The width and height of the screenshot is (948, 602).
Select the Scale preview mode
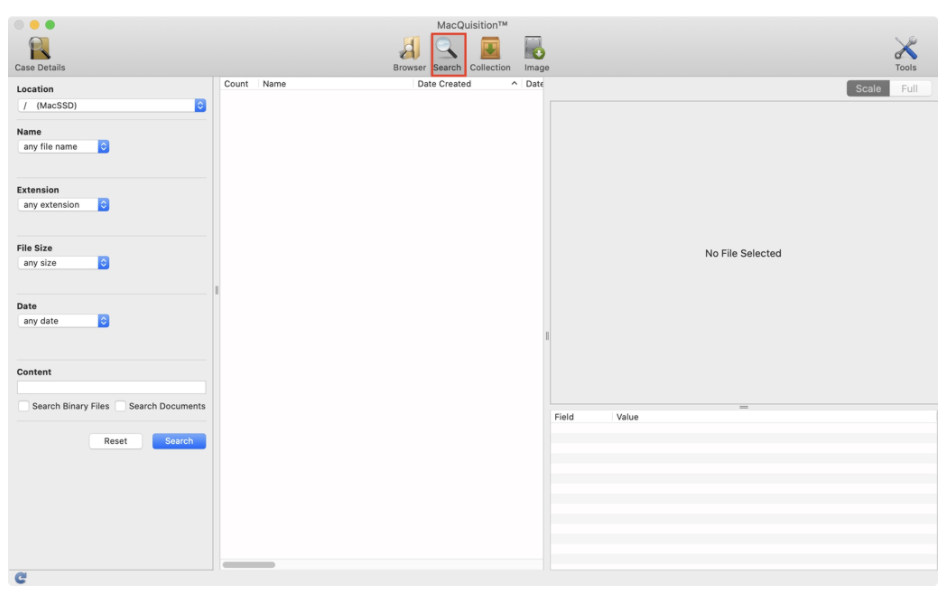868,88
